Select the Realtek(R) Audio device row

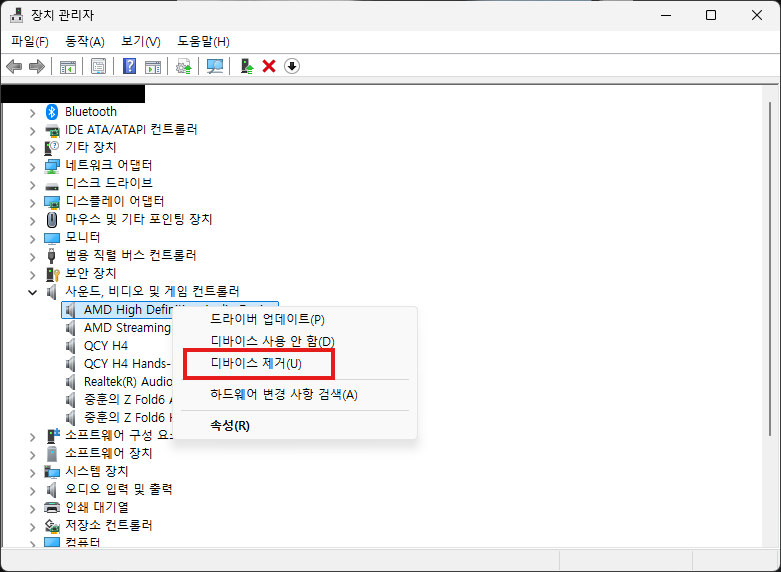pos(119,382)
